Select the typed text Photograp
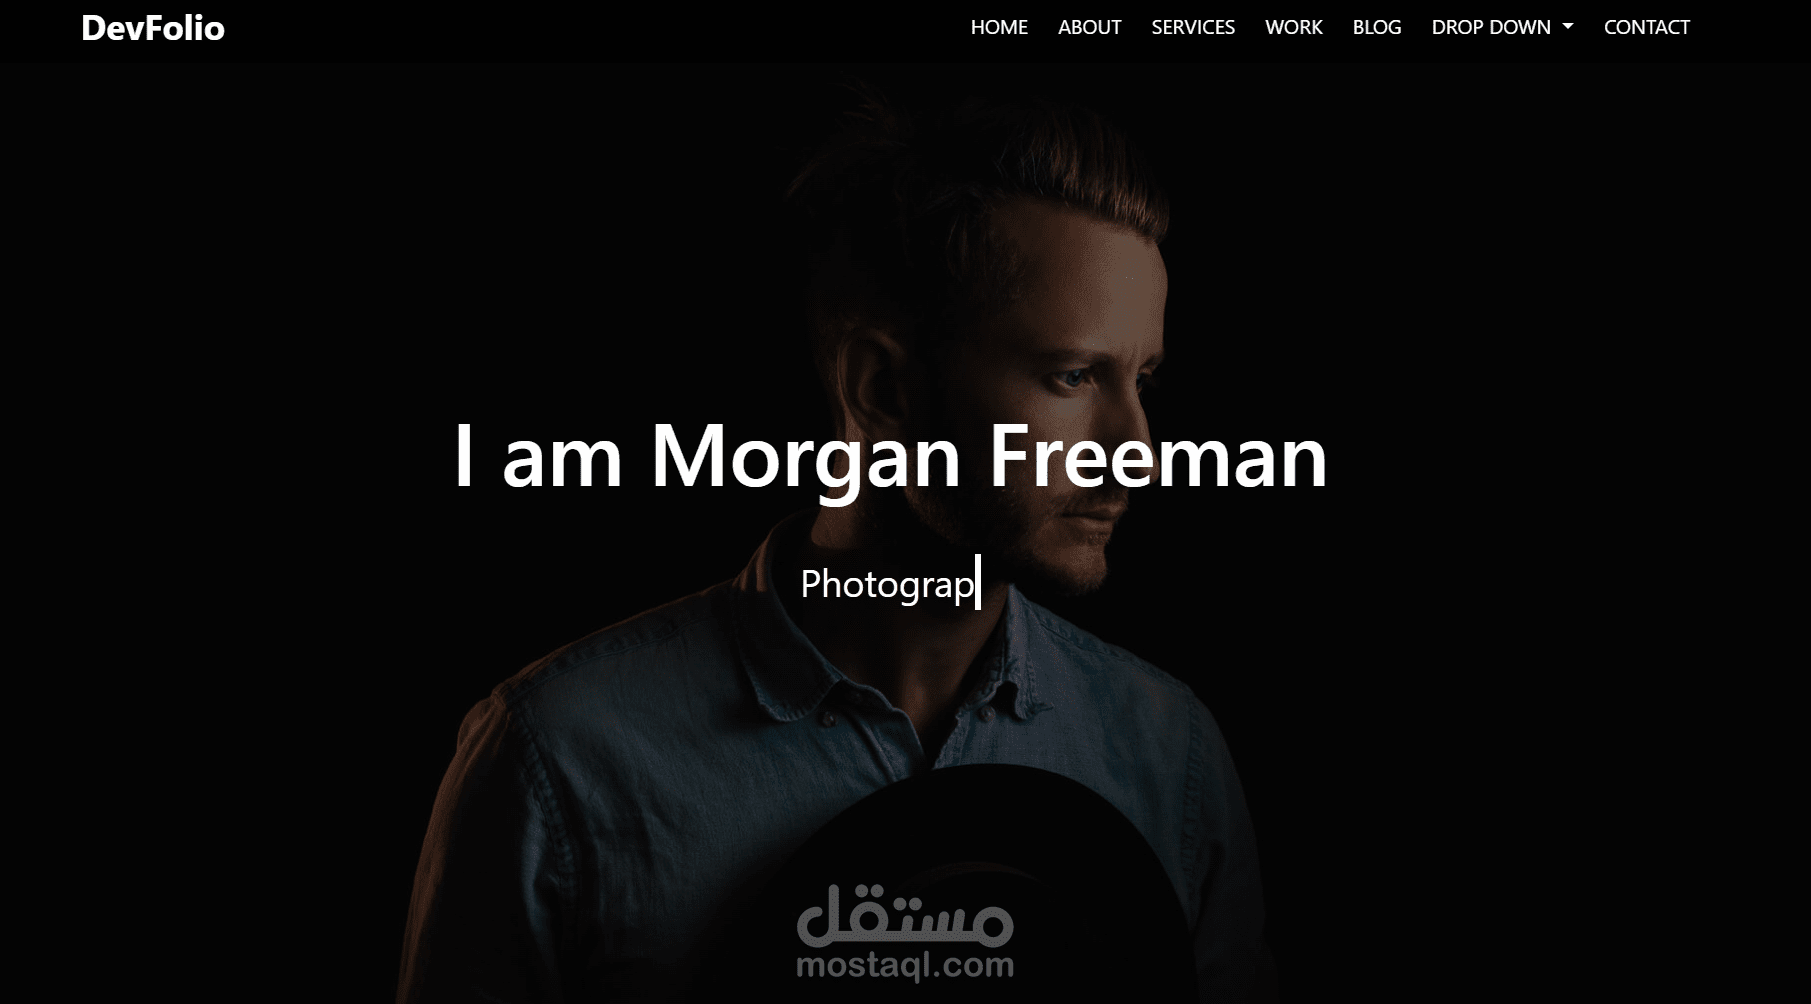The width and height of the screenshot is (1811, 1004). coord(887,584)
